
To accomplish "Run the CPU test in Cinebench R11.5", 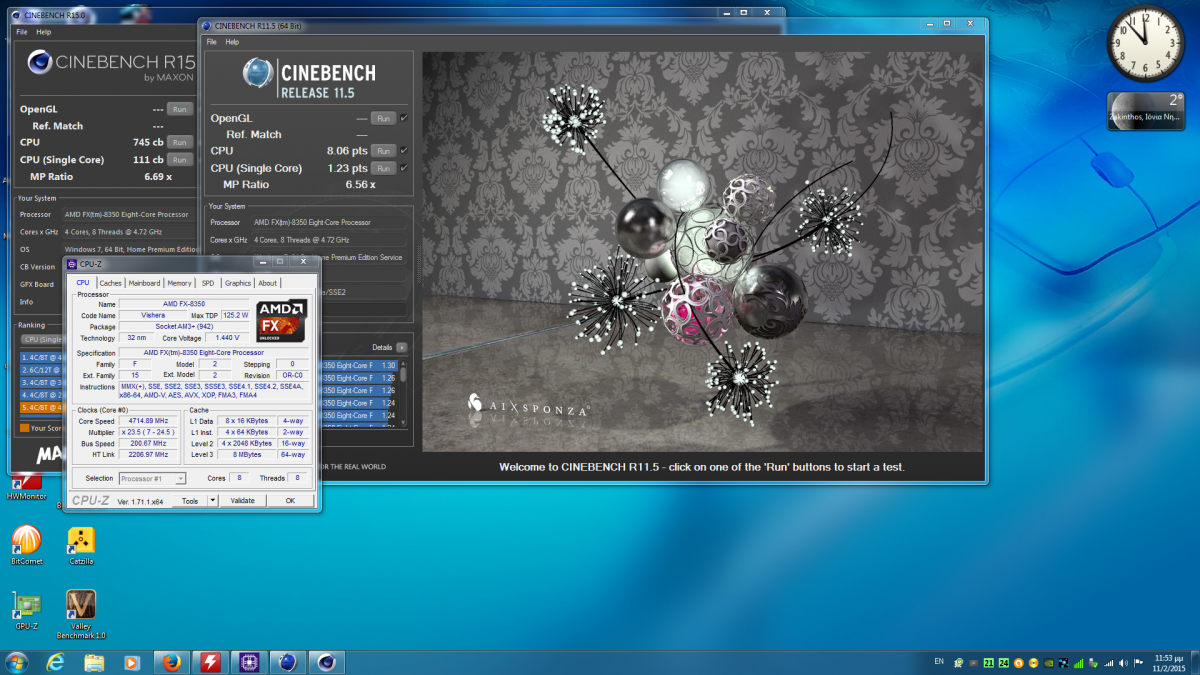I will coord(383,151).
